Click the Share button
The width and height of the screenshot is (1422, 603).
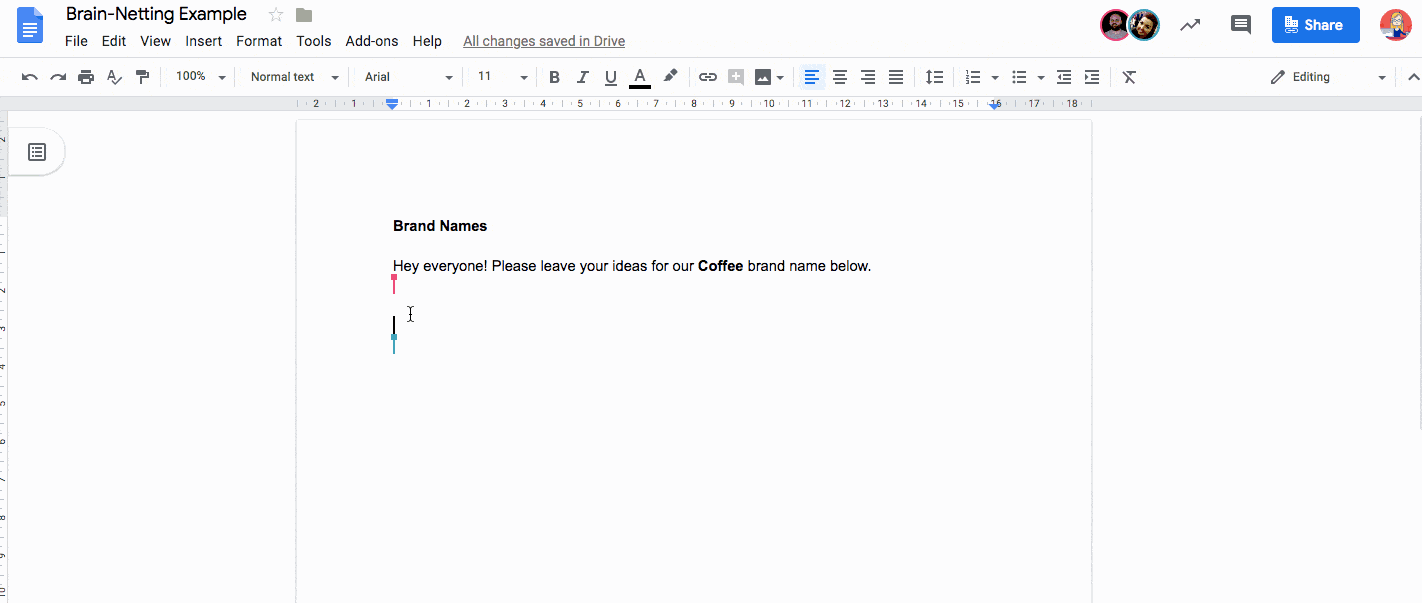pyautogui.click(x=1315, y=24)
